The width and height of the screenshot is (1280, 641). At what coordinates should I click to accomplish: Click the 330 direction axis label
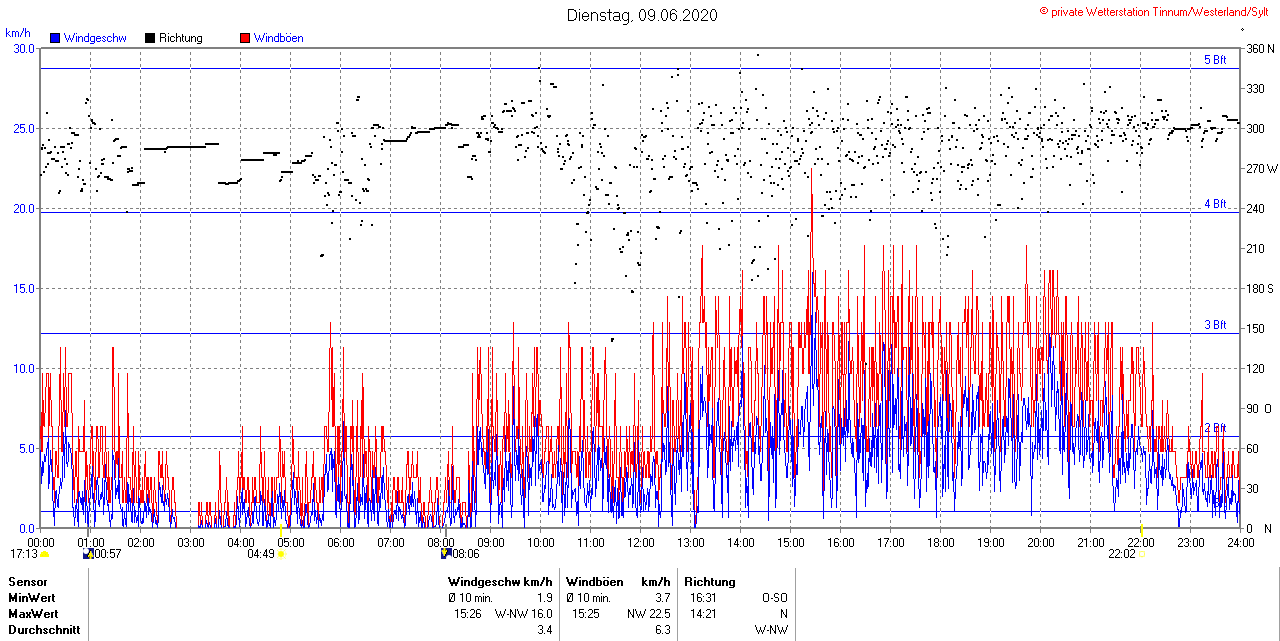click(1255, 88)
